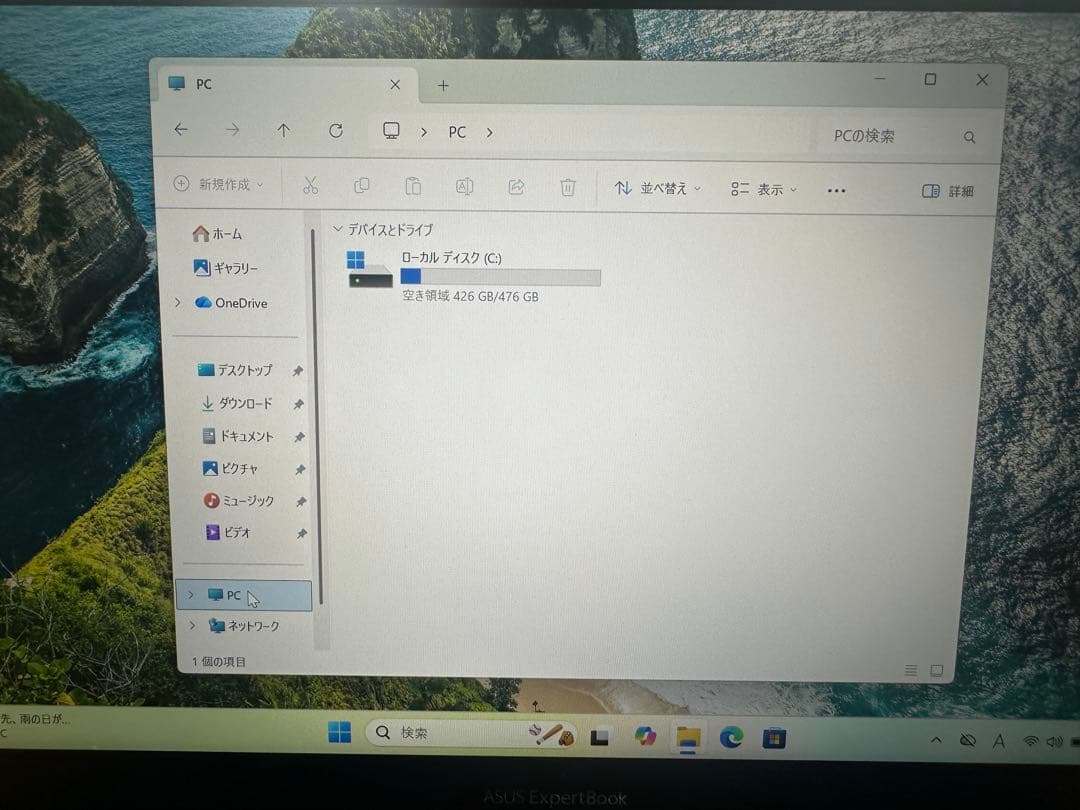Click the Share icon in toolbar
The image size is (1080, 810).
[517, 187]
